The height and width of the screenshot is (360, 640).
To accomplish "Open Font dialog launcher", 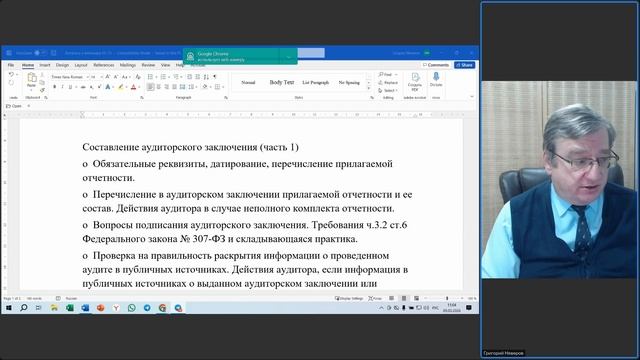I will point(142,98).
